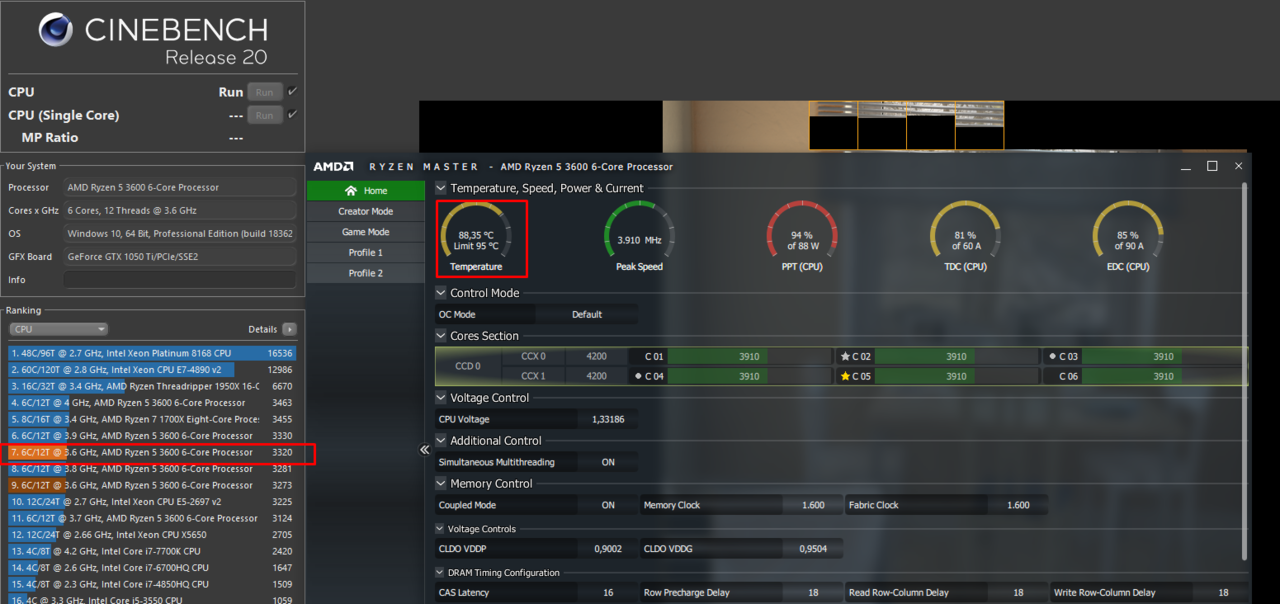
Task: Collapse the Cores Section
Action: coord(441,336)
